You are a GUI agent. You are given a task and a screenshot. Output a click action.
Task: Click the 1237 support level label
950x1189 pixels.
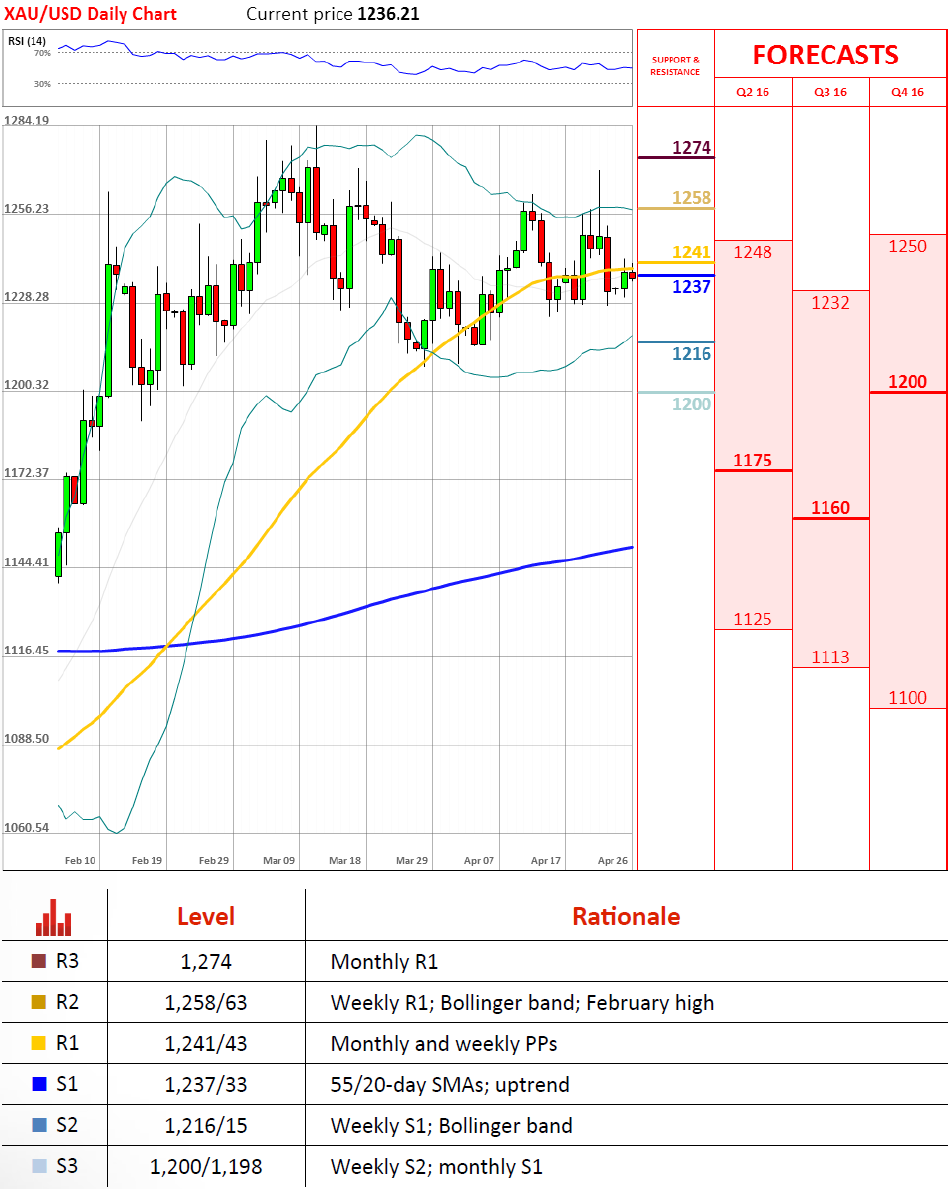coord(691,287)
